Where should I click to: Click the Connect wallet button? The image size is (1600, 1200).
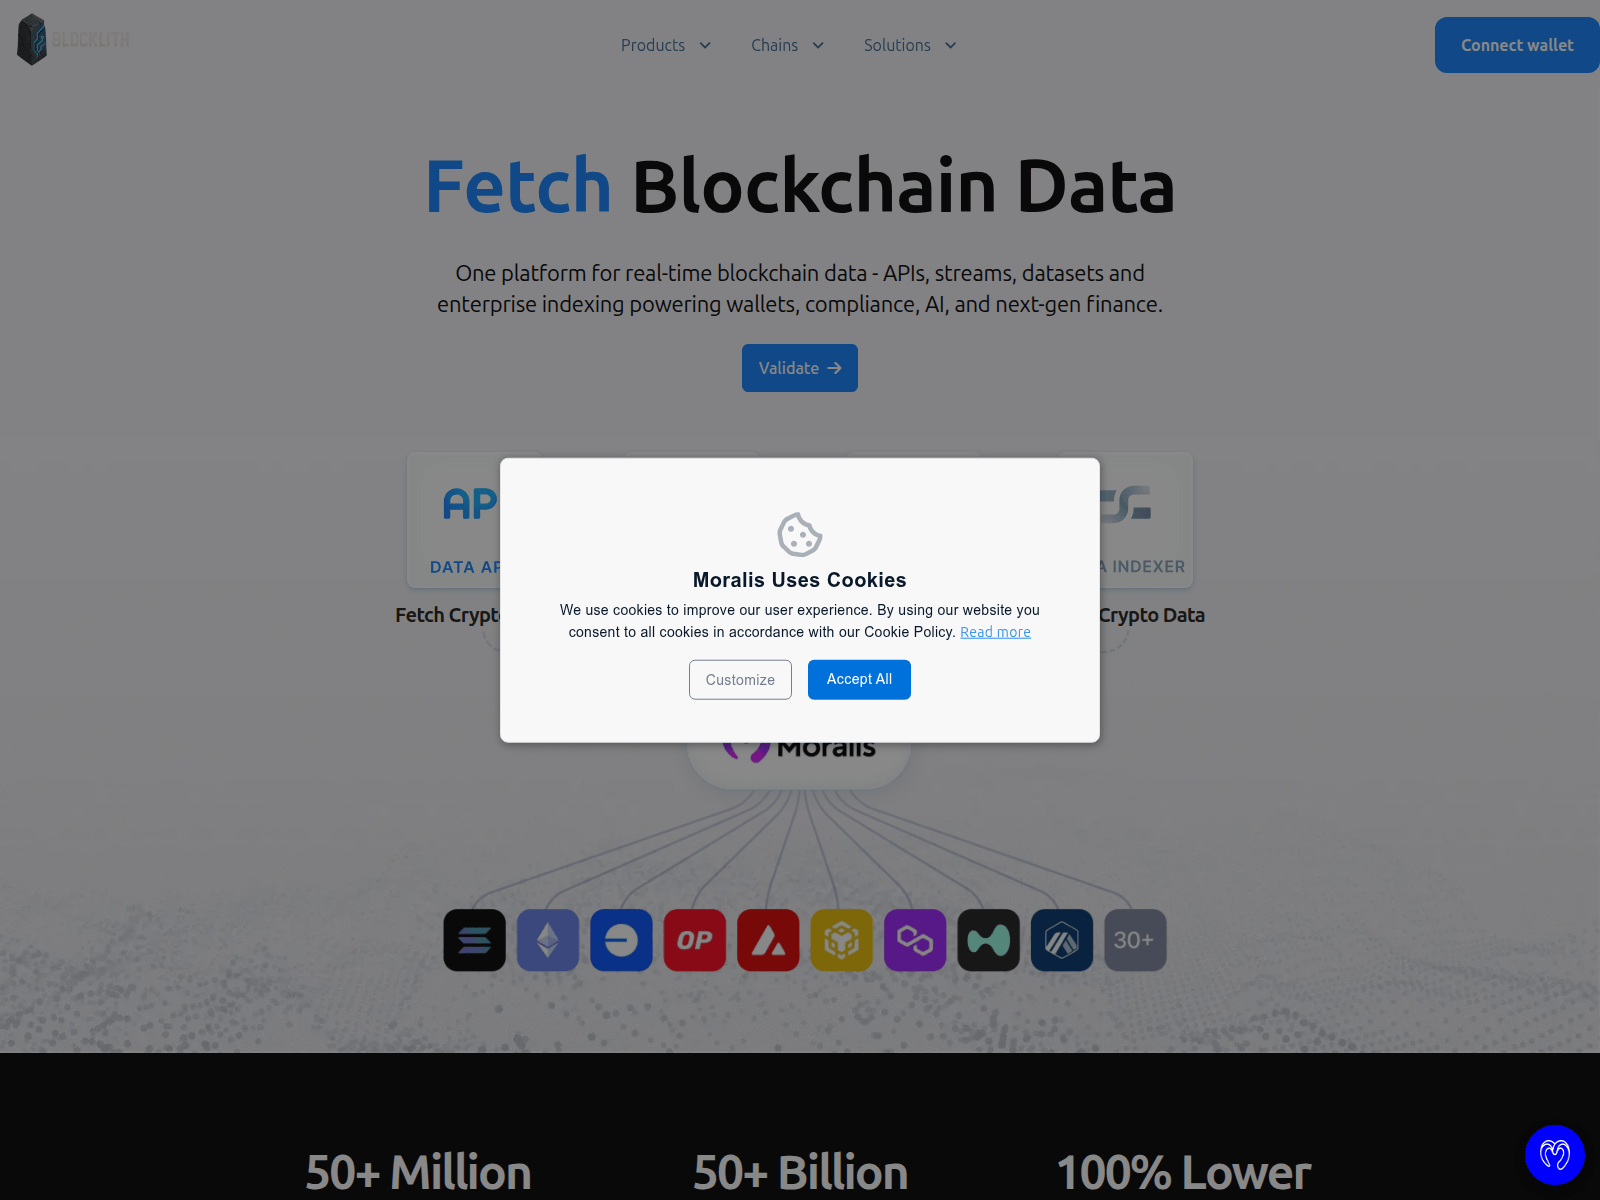1517,45
